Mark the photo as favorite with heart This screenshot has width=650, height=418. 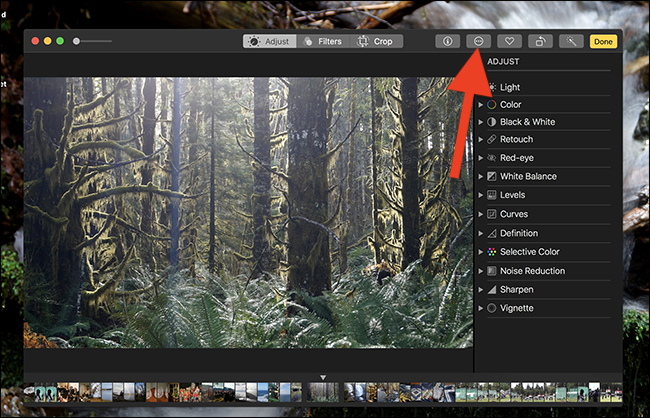[x=509, y=41]
